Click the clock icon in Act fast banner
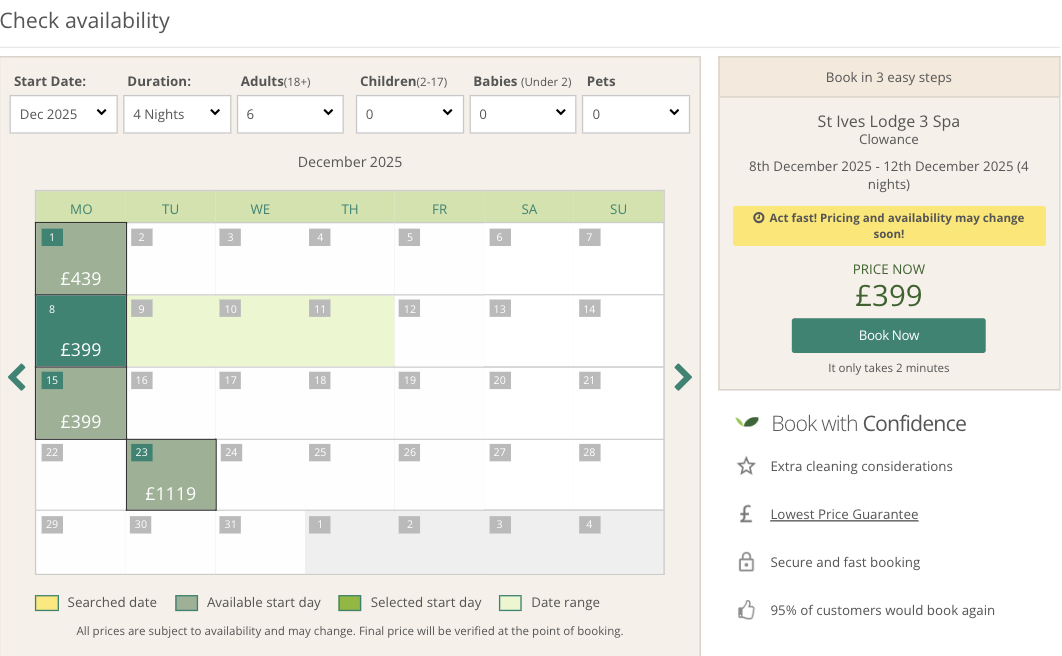This screenshot has width=1062, height=656. tap(759, 218)
